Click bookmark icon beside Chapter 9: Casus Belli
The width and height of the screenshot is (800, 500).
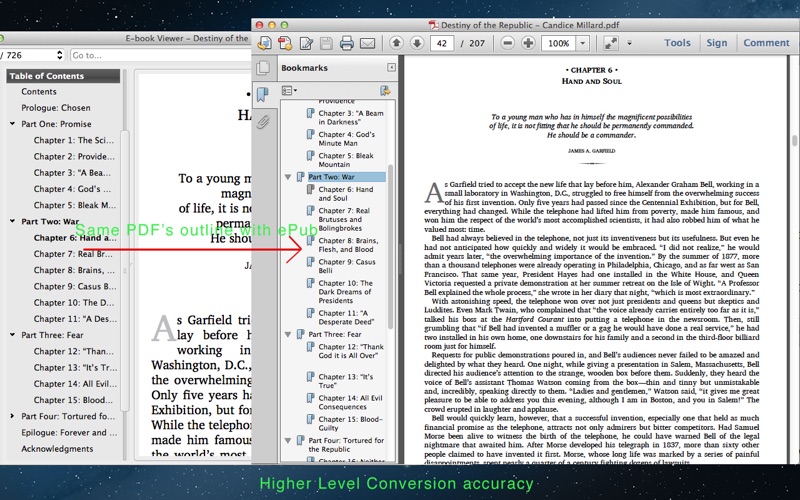click(310, 262)
